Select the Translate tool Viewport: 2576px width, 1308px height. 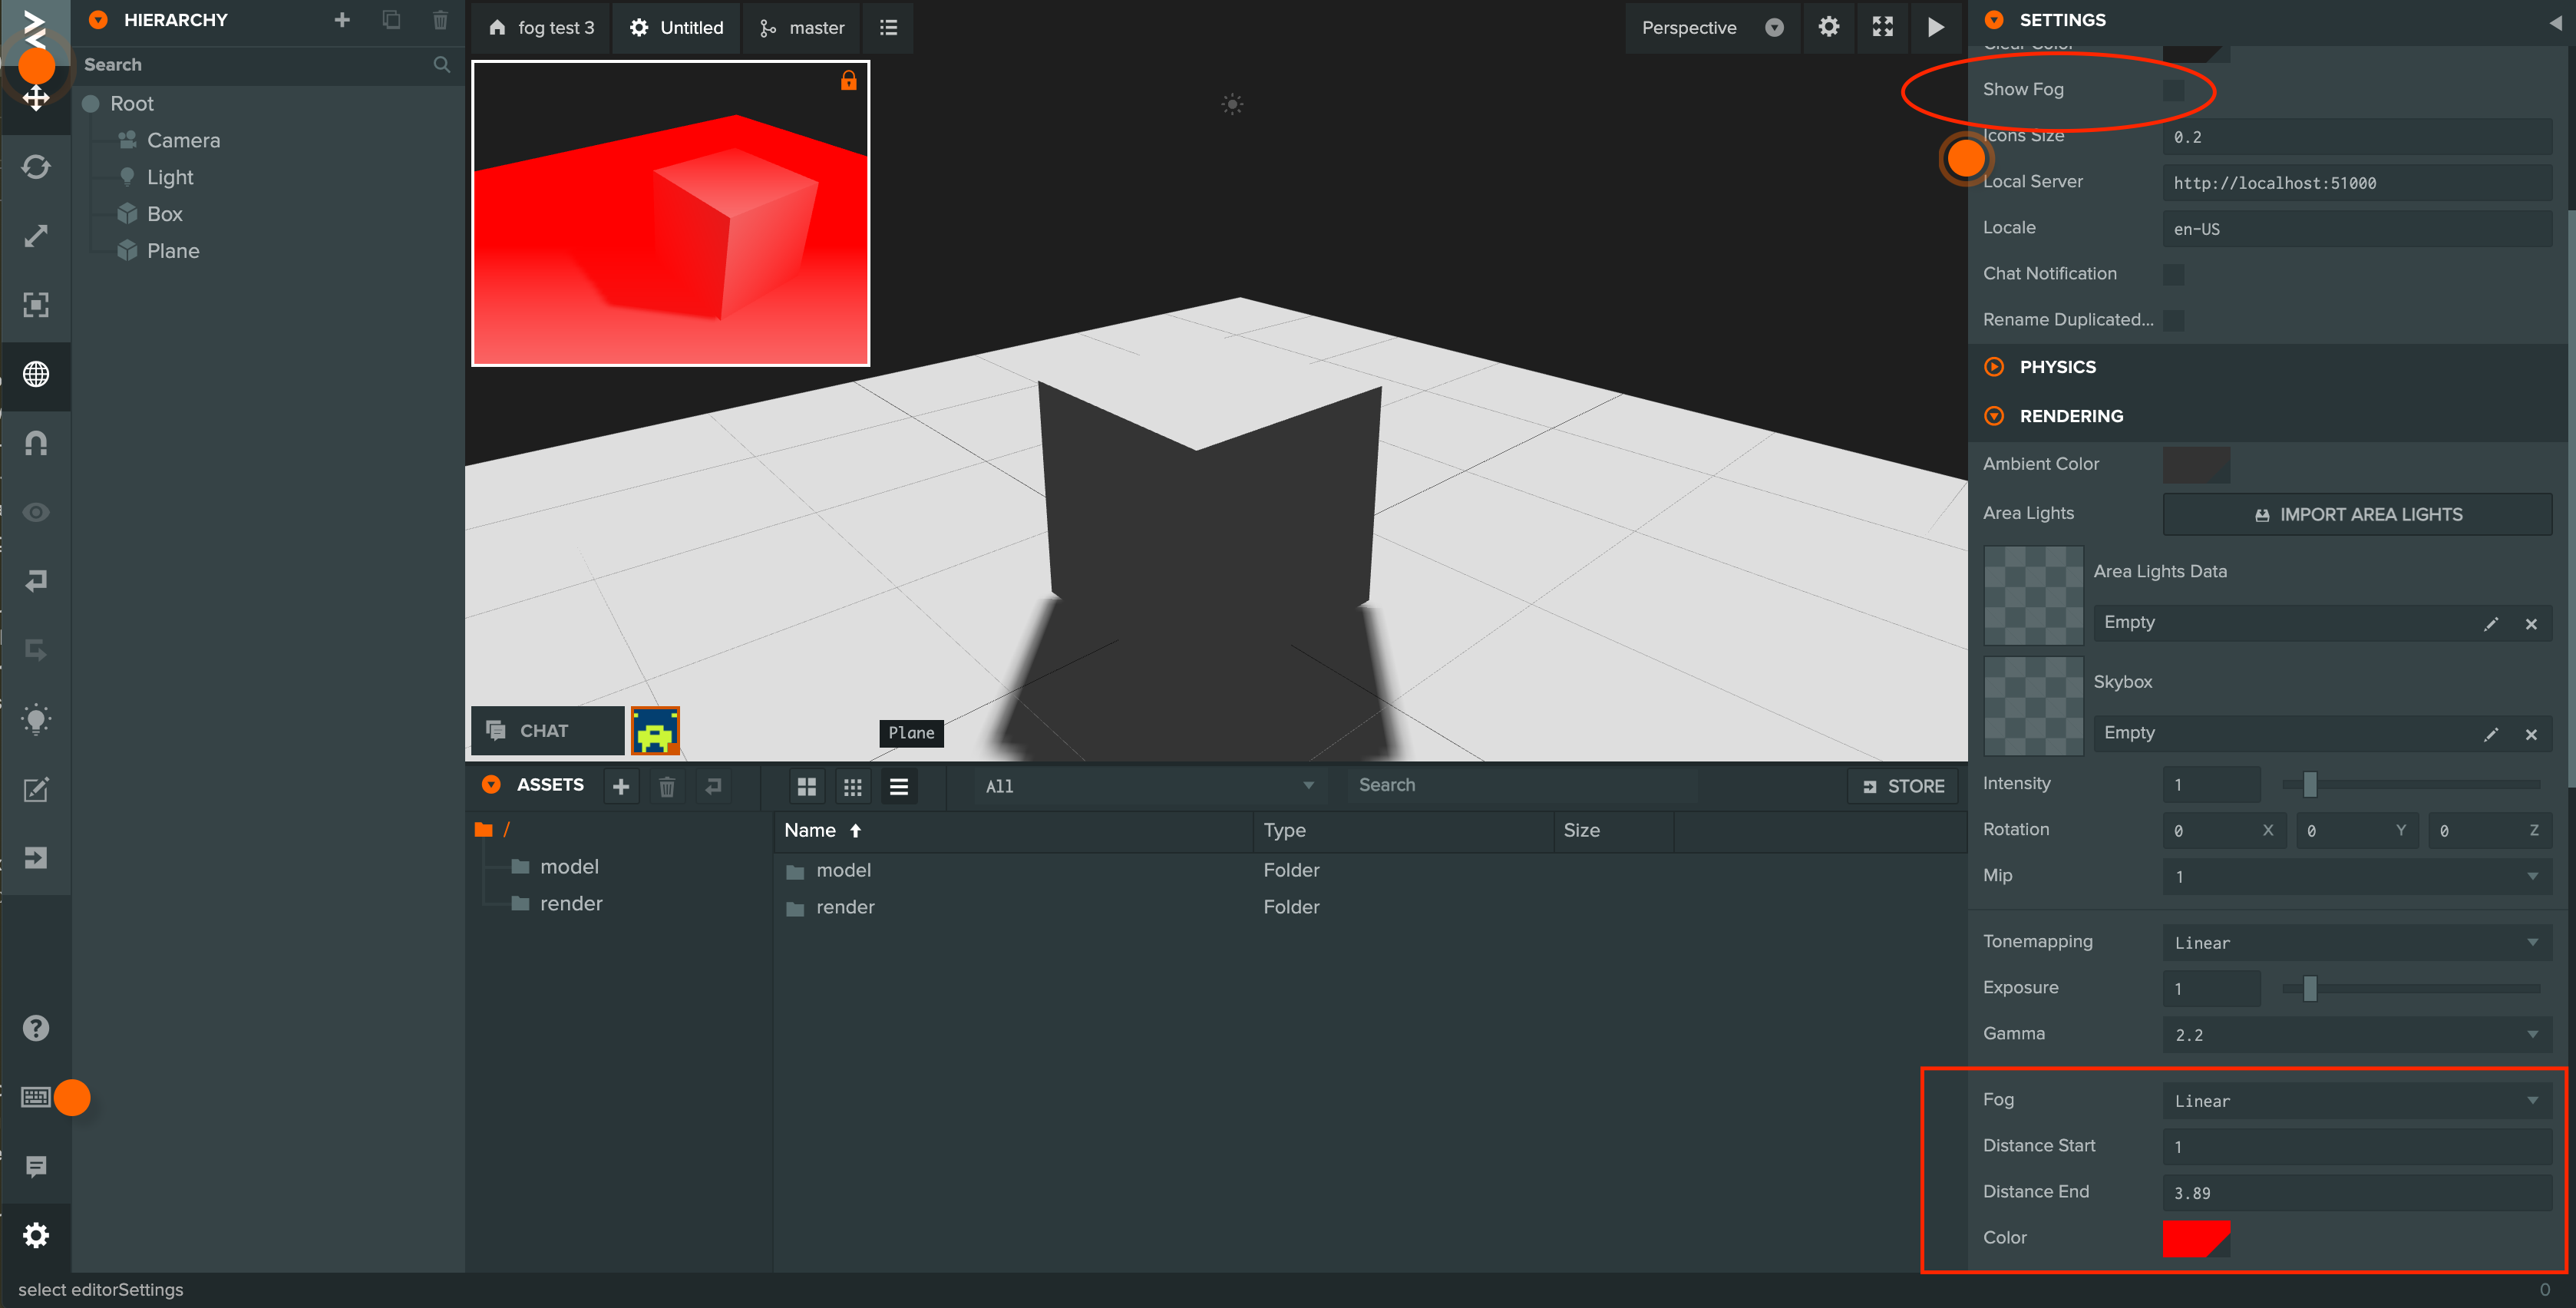coord(36,97)
